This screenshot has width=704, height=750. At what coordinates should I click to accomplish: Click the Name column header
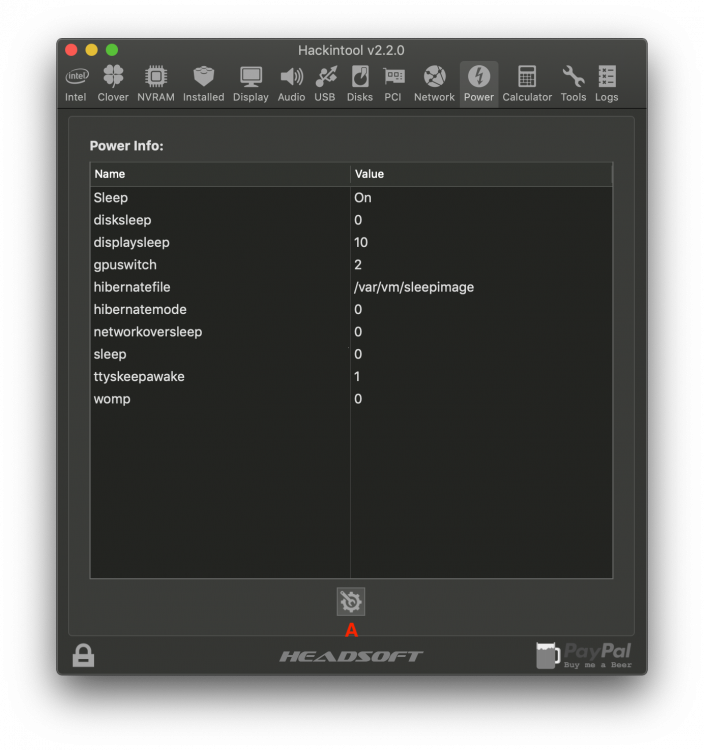pyautogui.click(x=220, y=174)
